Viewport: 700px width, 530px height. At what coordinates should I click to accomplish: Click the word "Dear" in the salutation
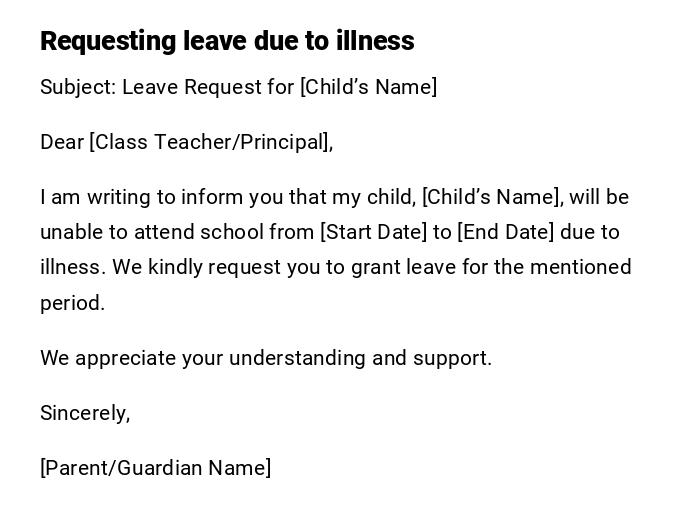point(62,142)
